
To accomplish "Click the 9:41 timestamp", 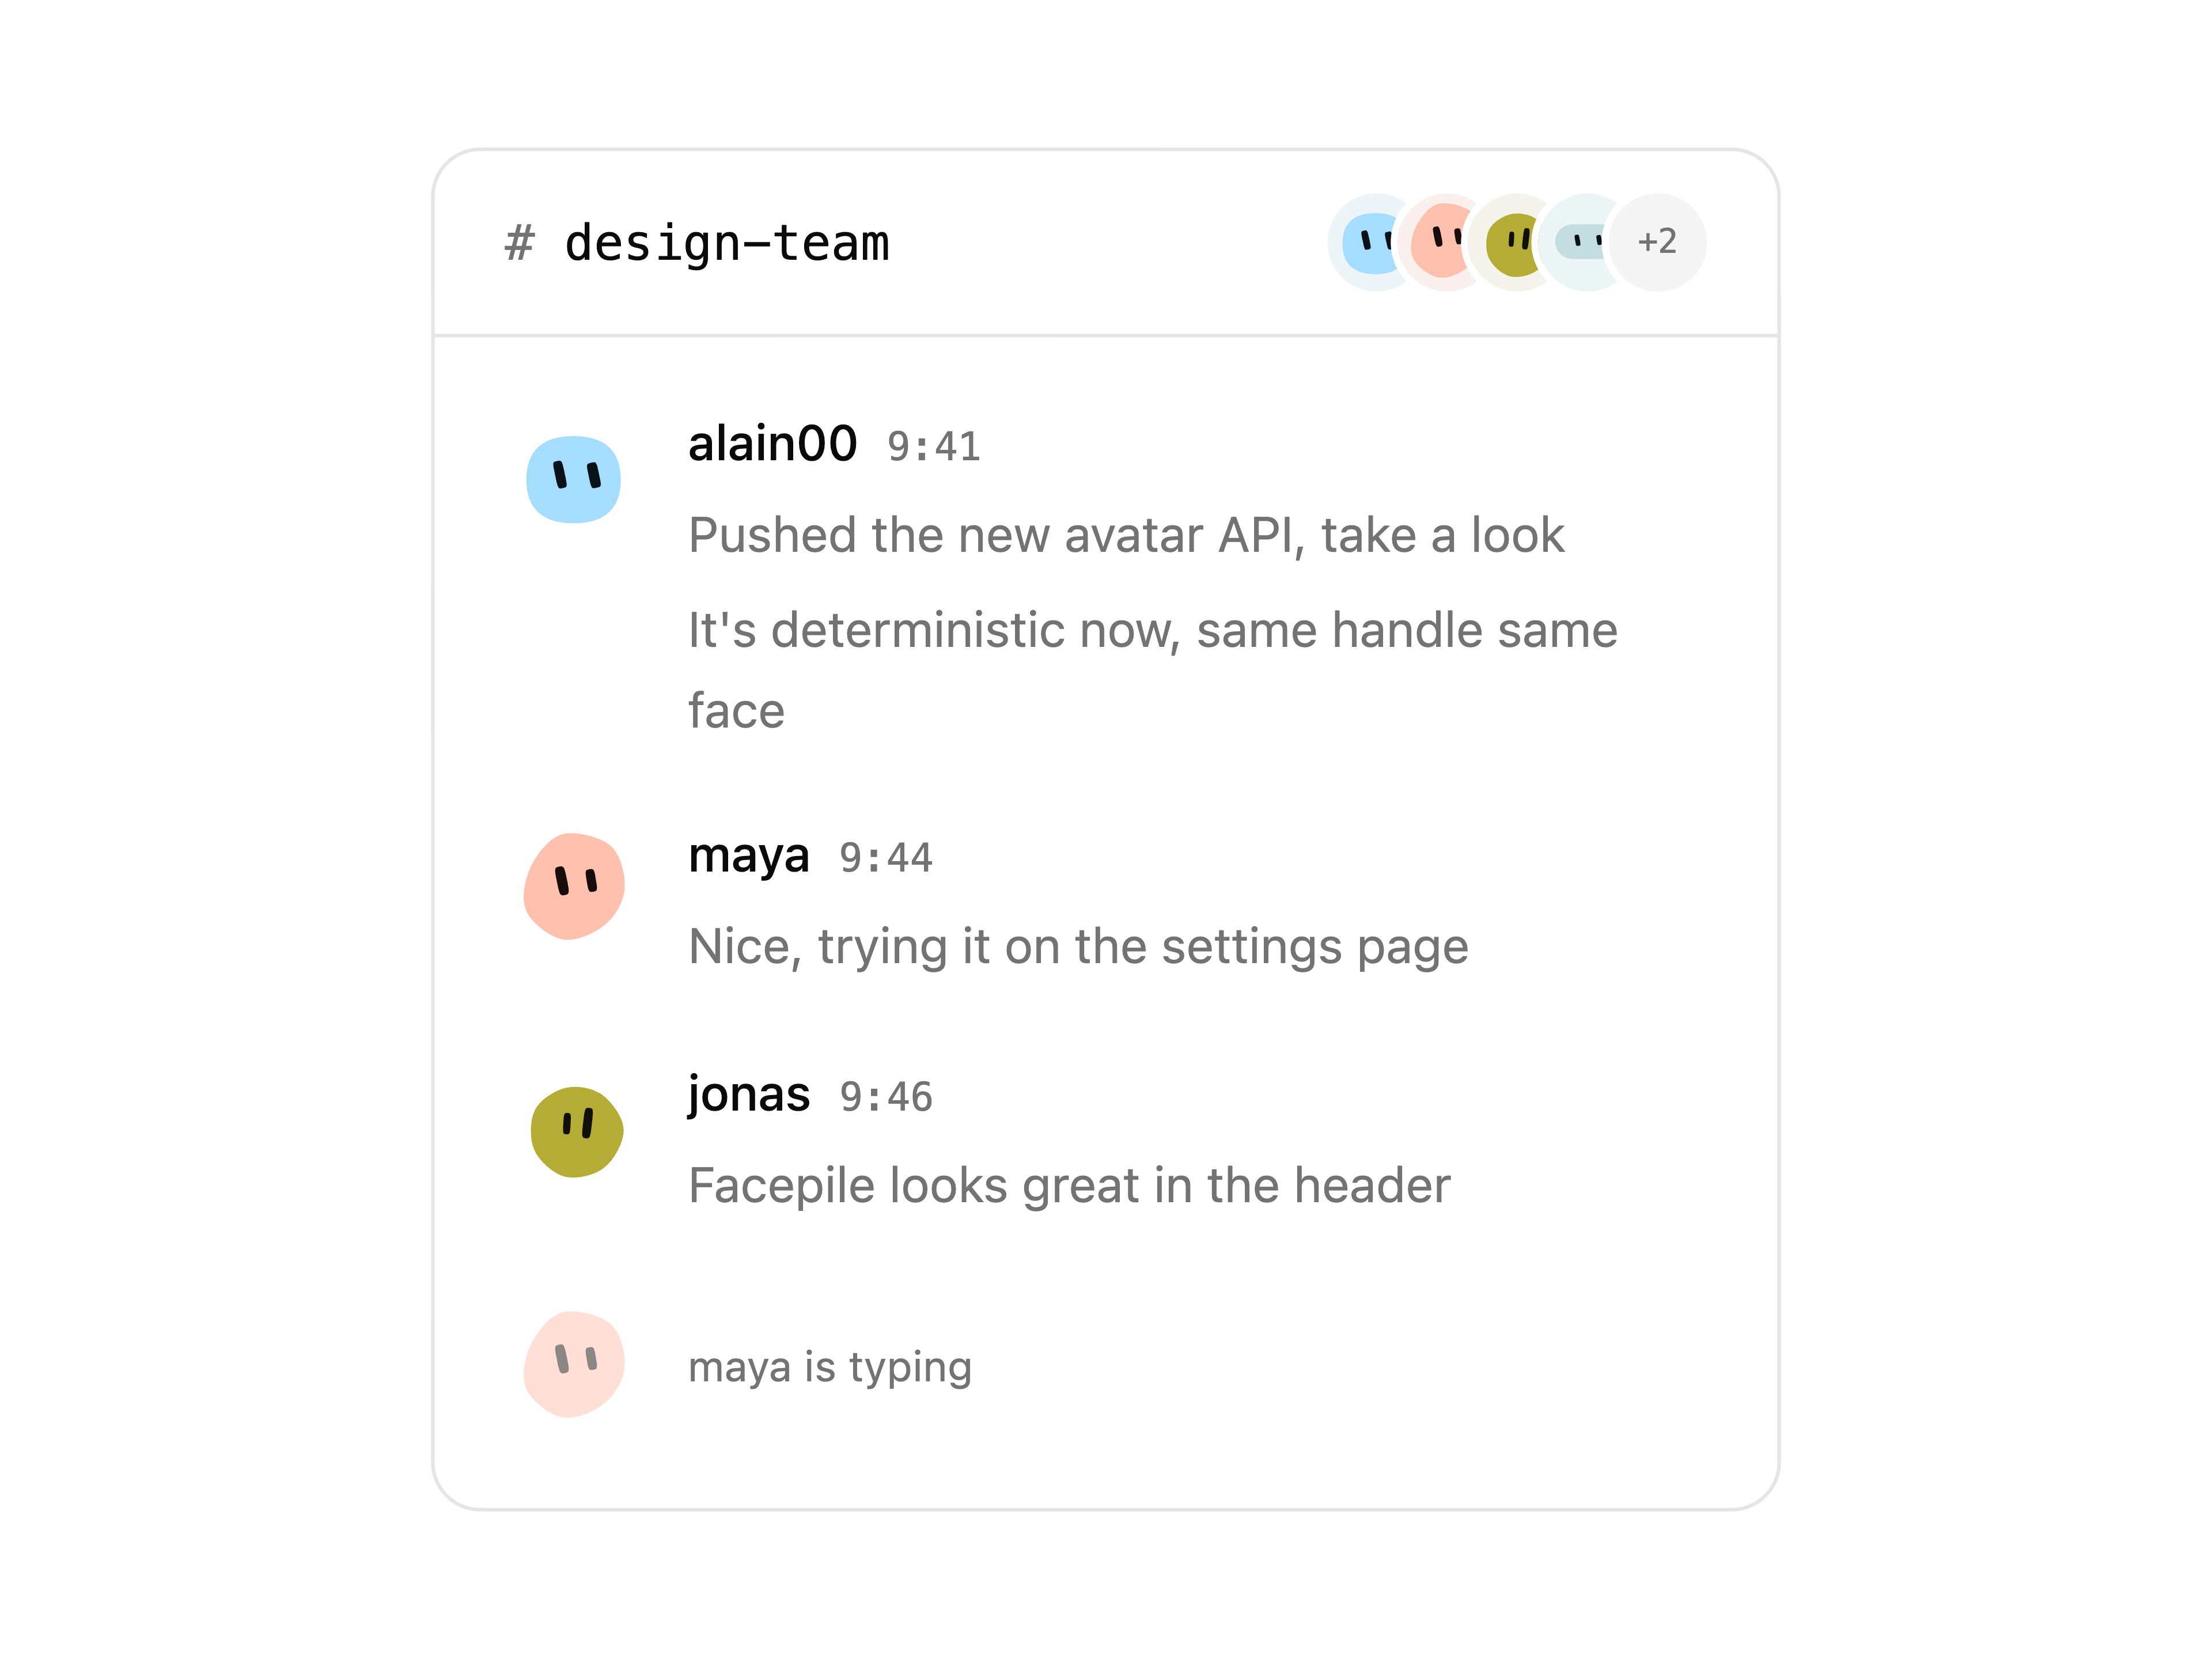I will coord(933,447).
